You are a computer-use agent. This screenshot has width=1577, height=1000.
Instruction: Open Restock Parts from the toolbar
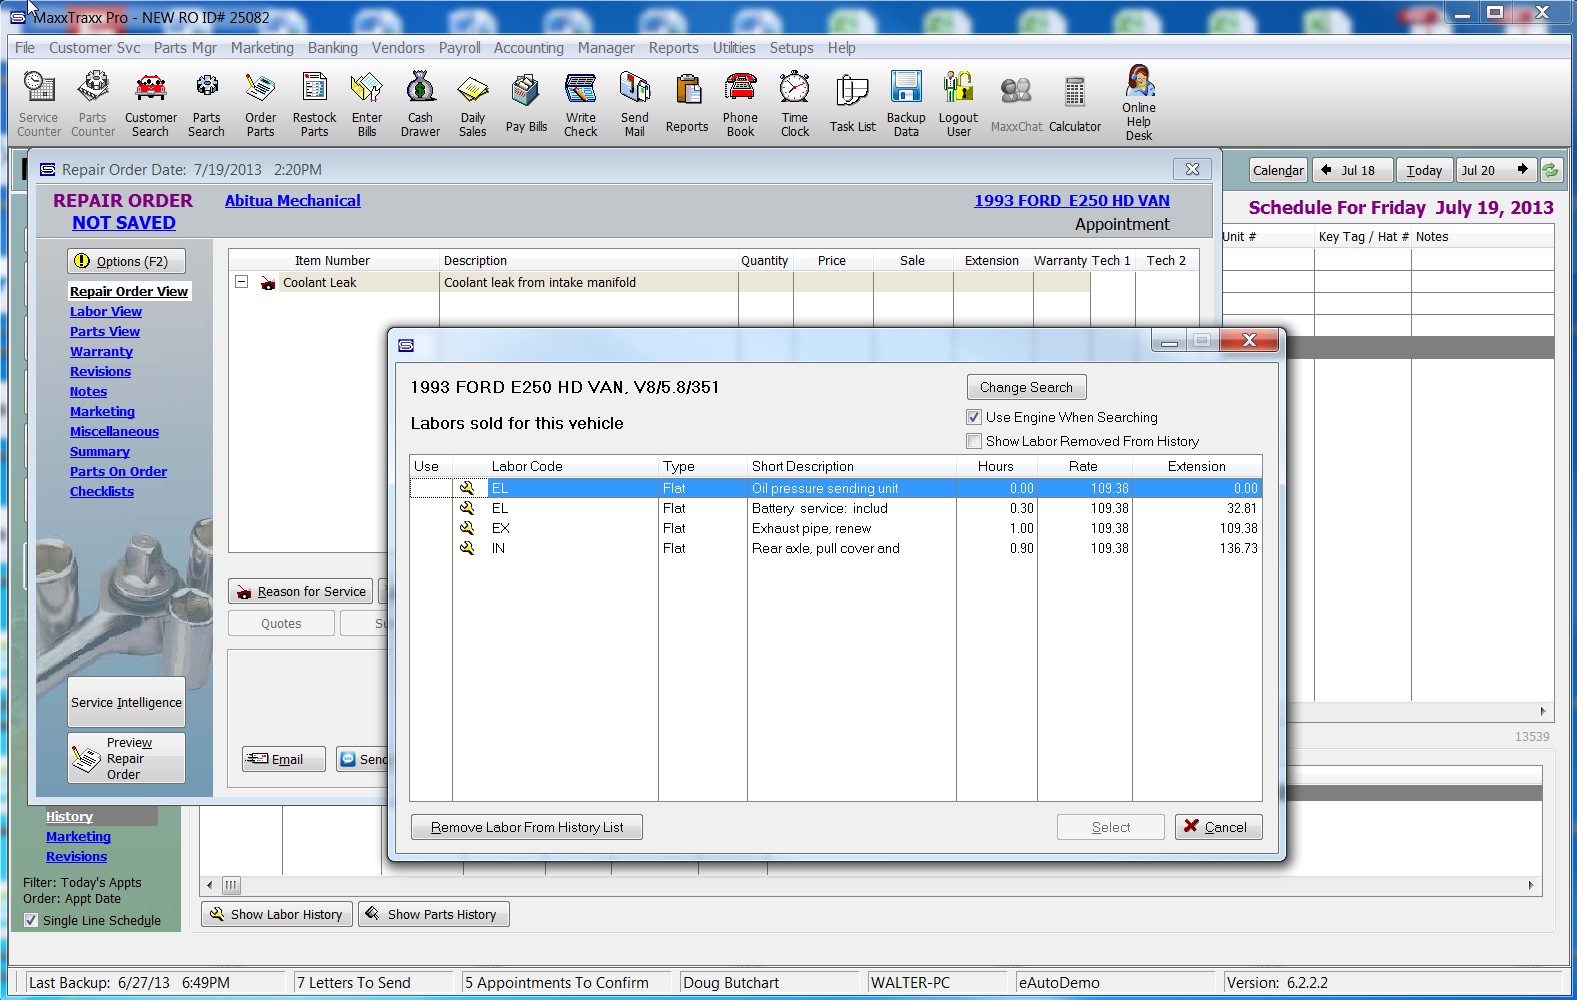314,103
